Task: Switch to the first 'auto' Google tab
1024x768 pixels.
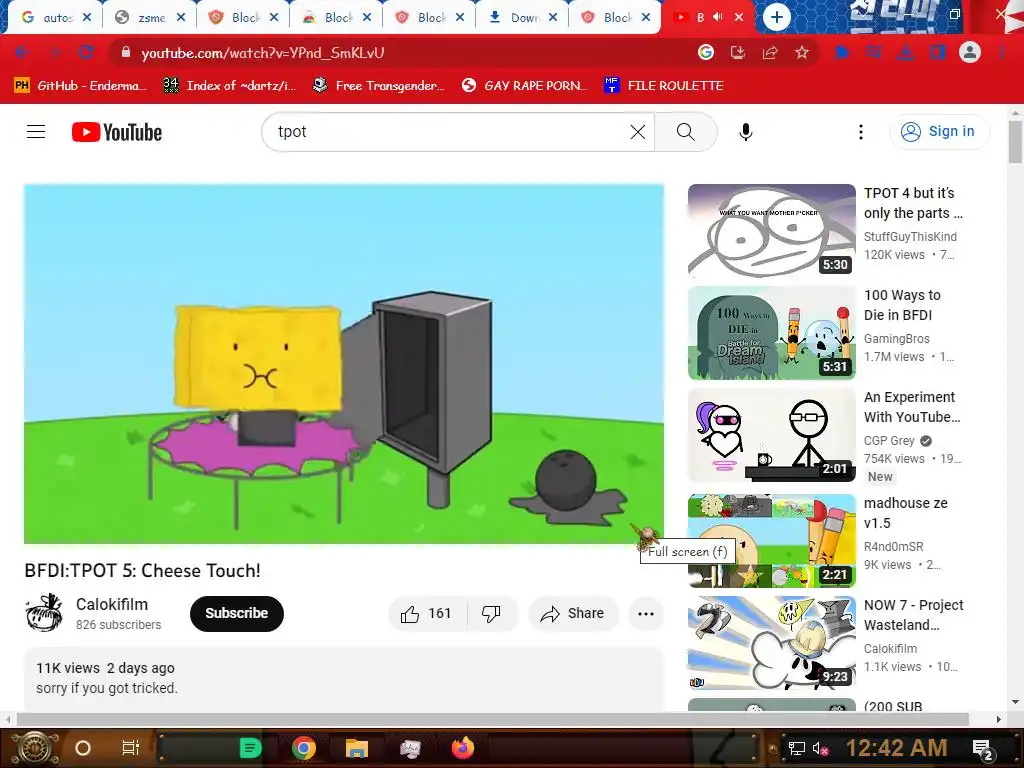Action: pyautogui.click(x=55, y=18)
